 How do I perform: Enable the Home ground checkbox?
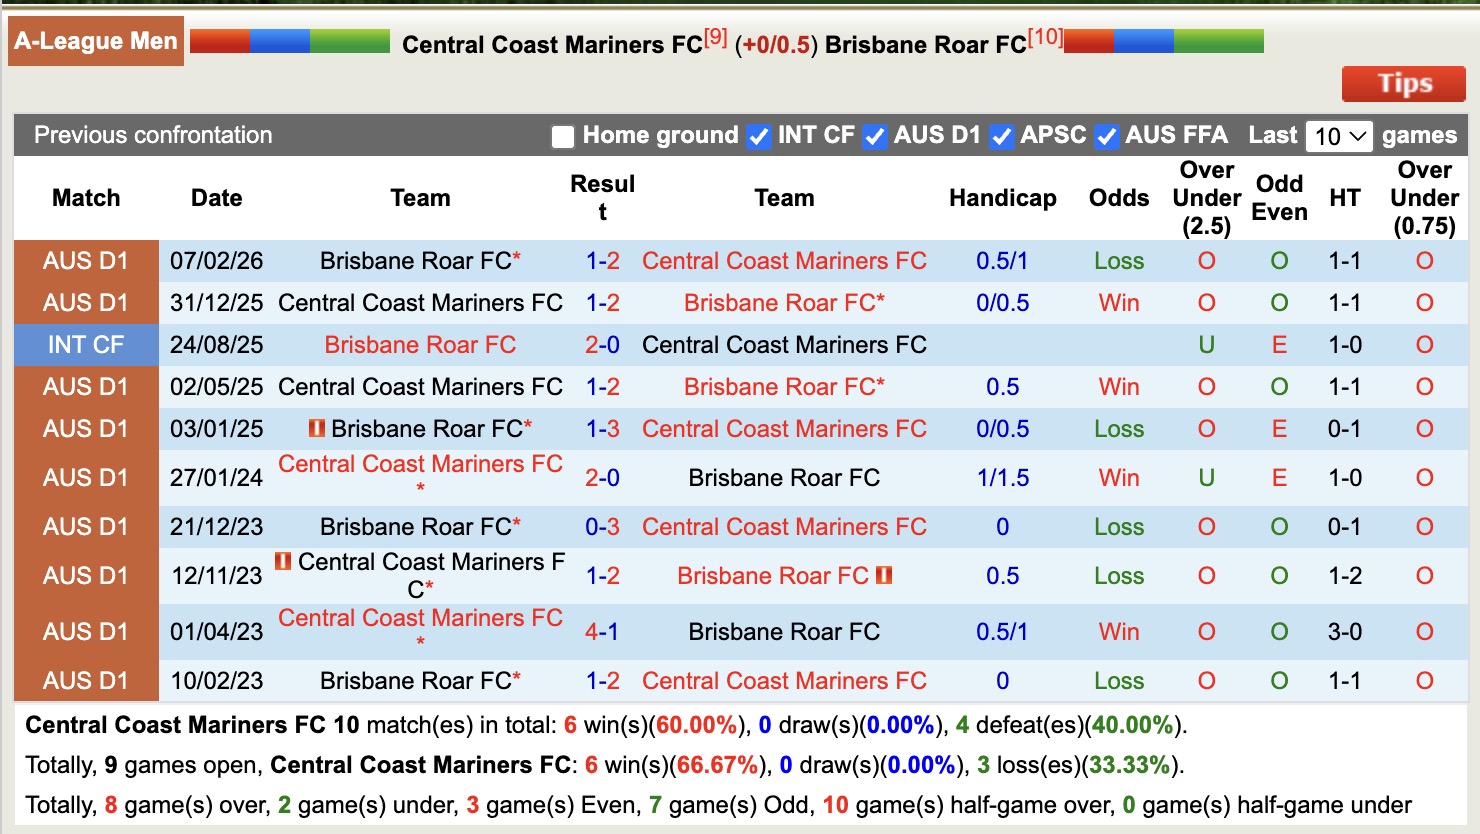coord(563,136)
